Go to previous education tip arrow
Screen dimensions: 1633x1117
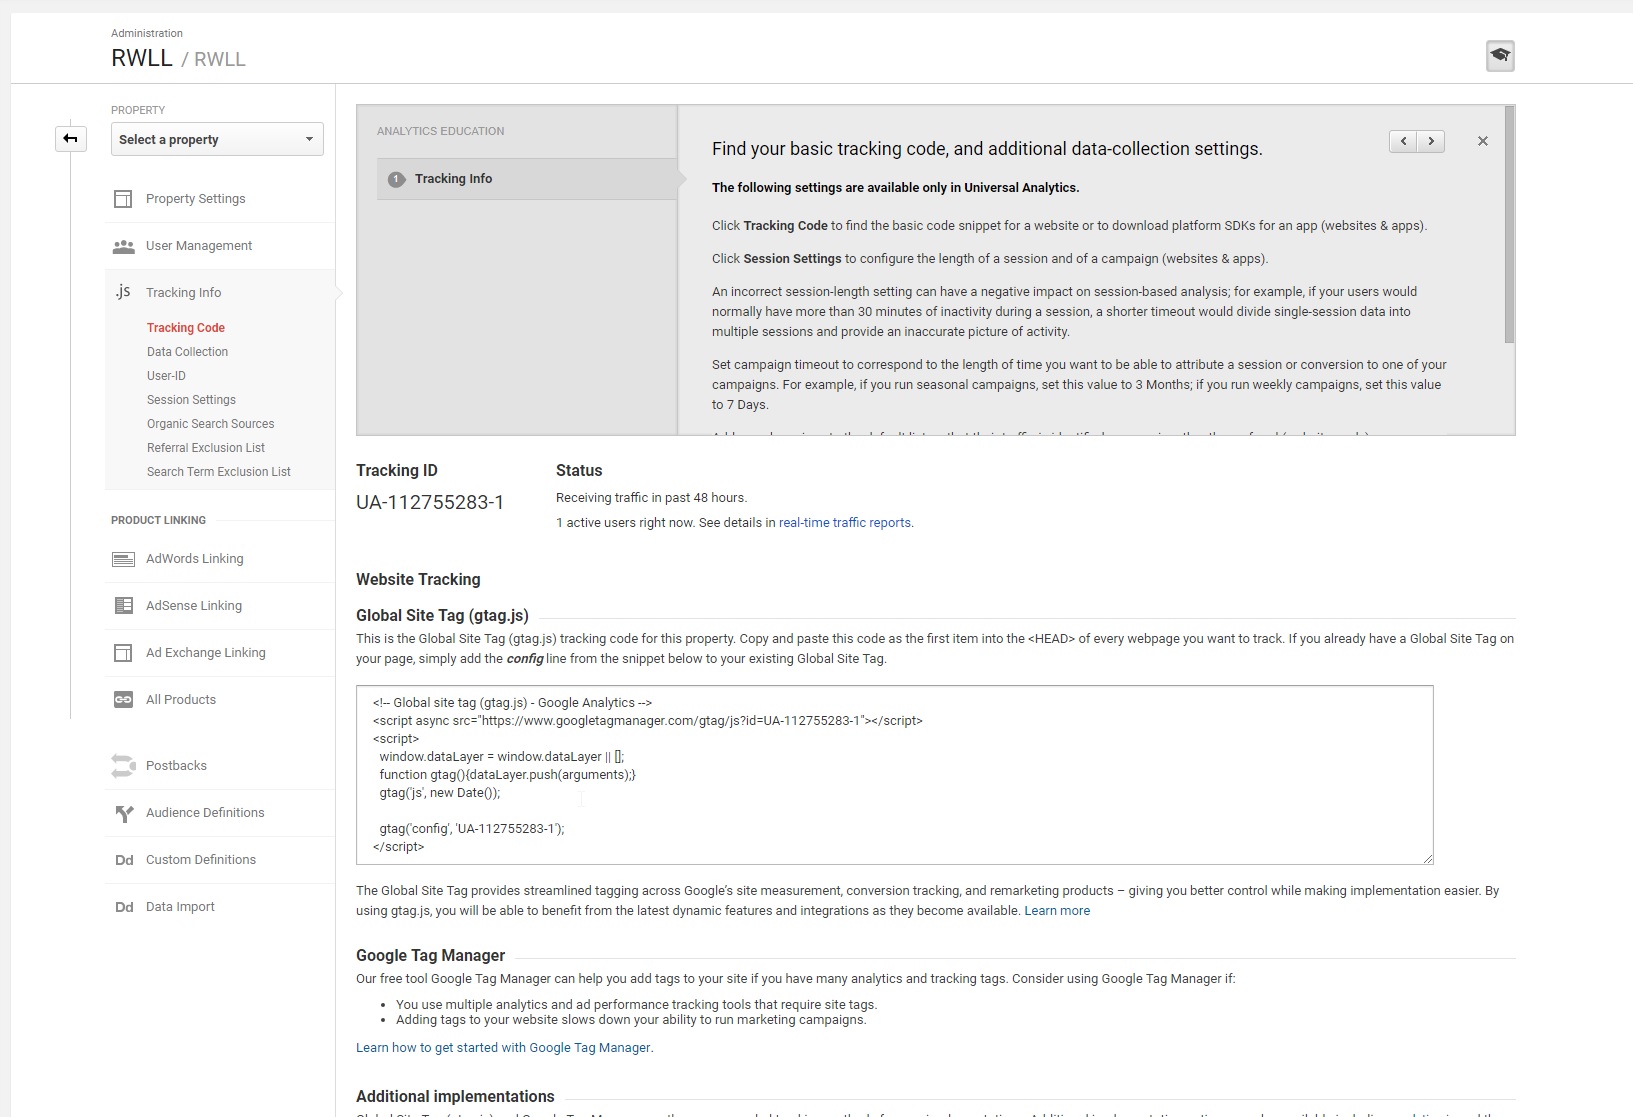point(1403,141)
